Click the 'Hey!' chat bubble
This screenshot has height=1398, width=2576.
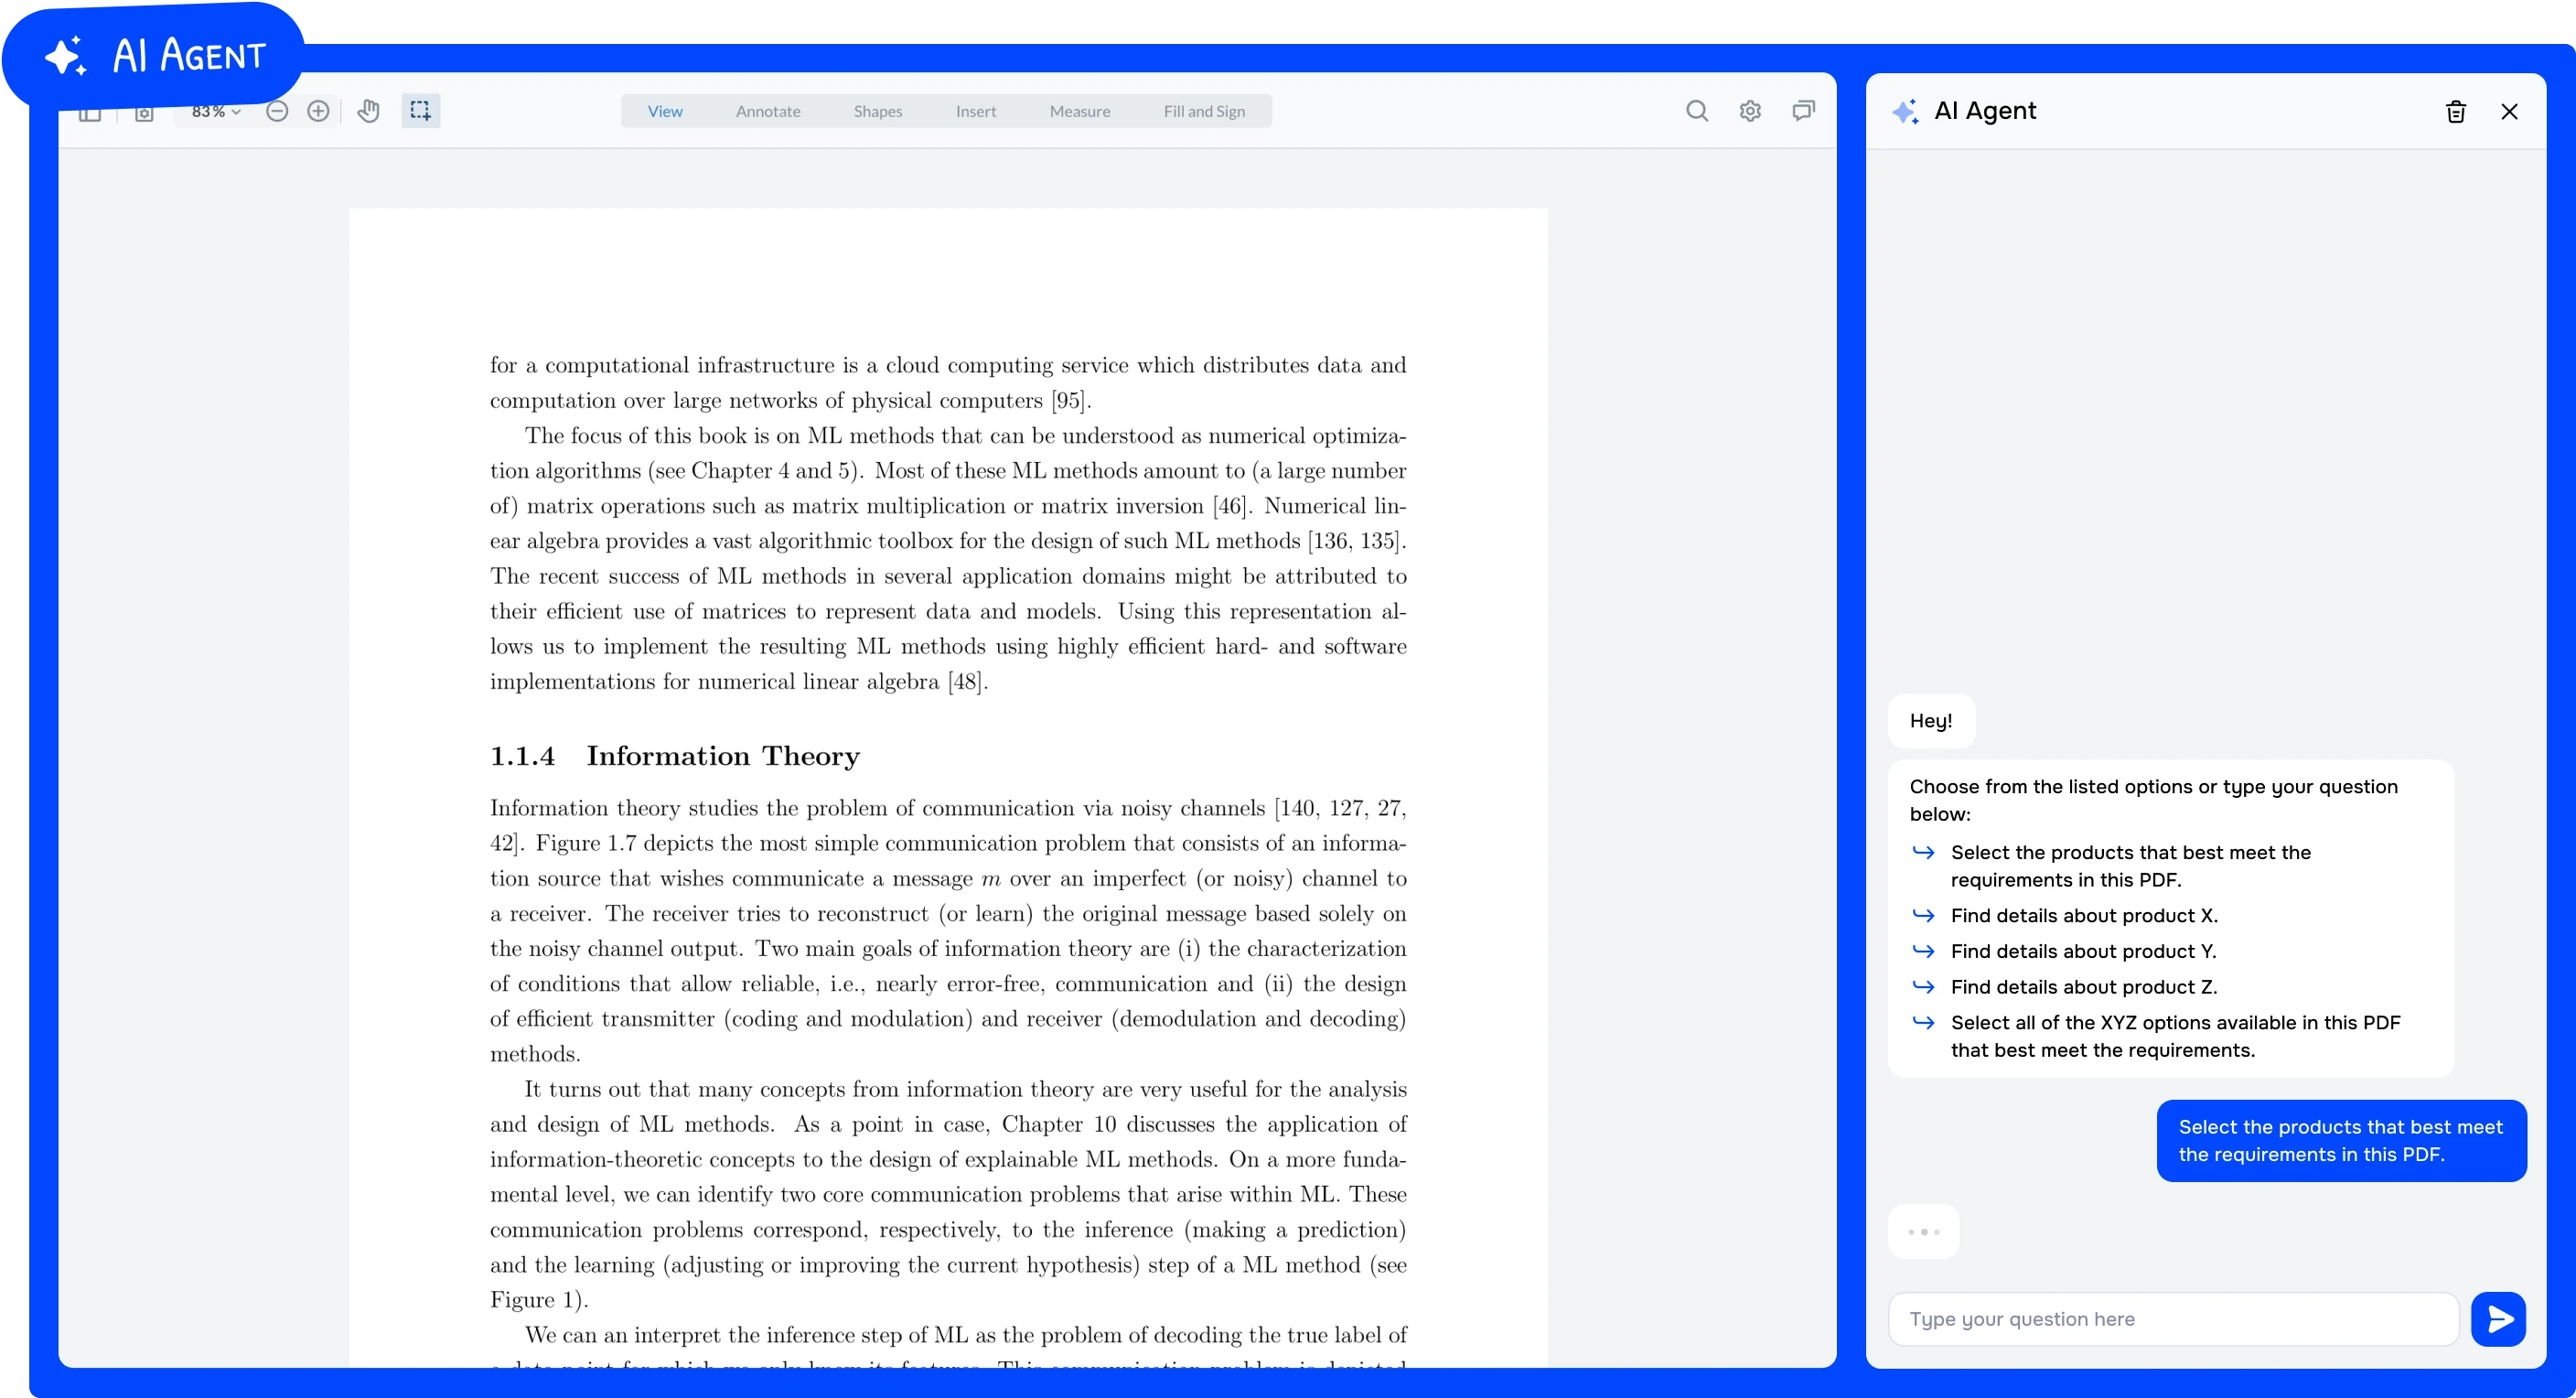1931,721
